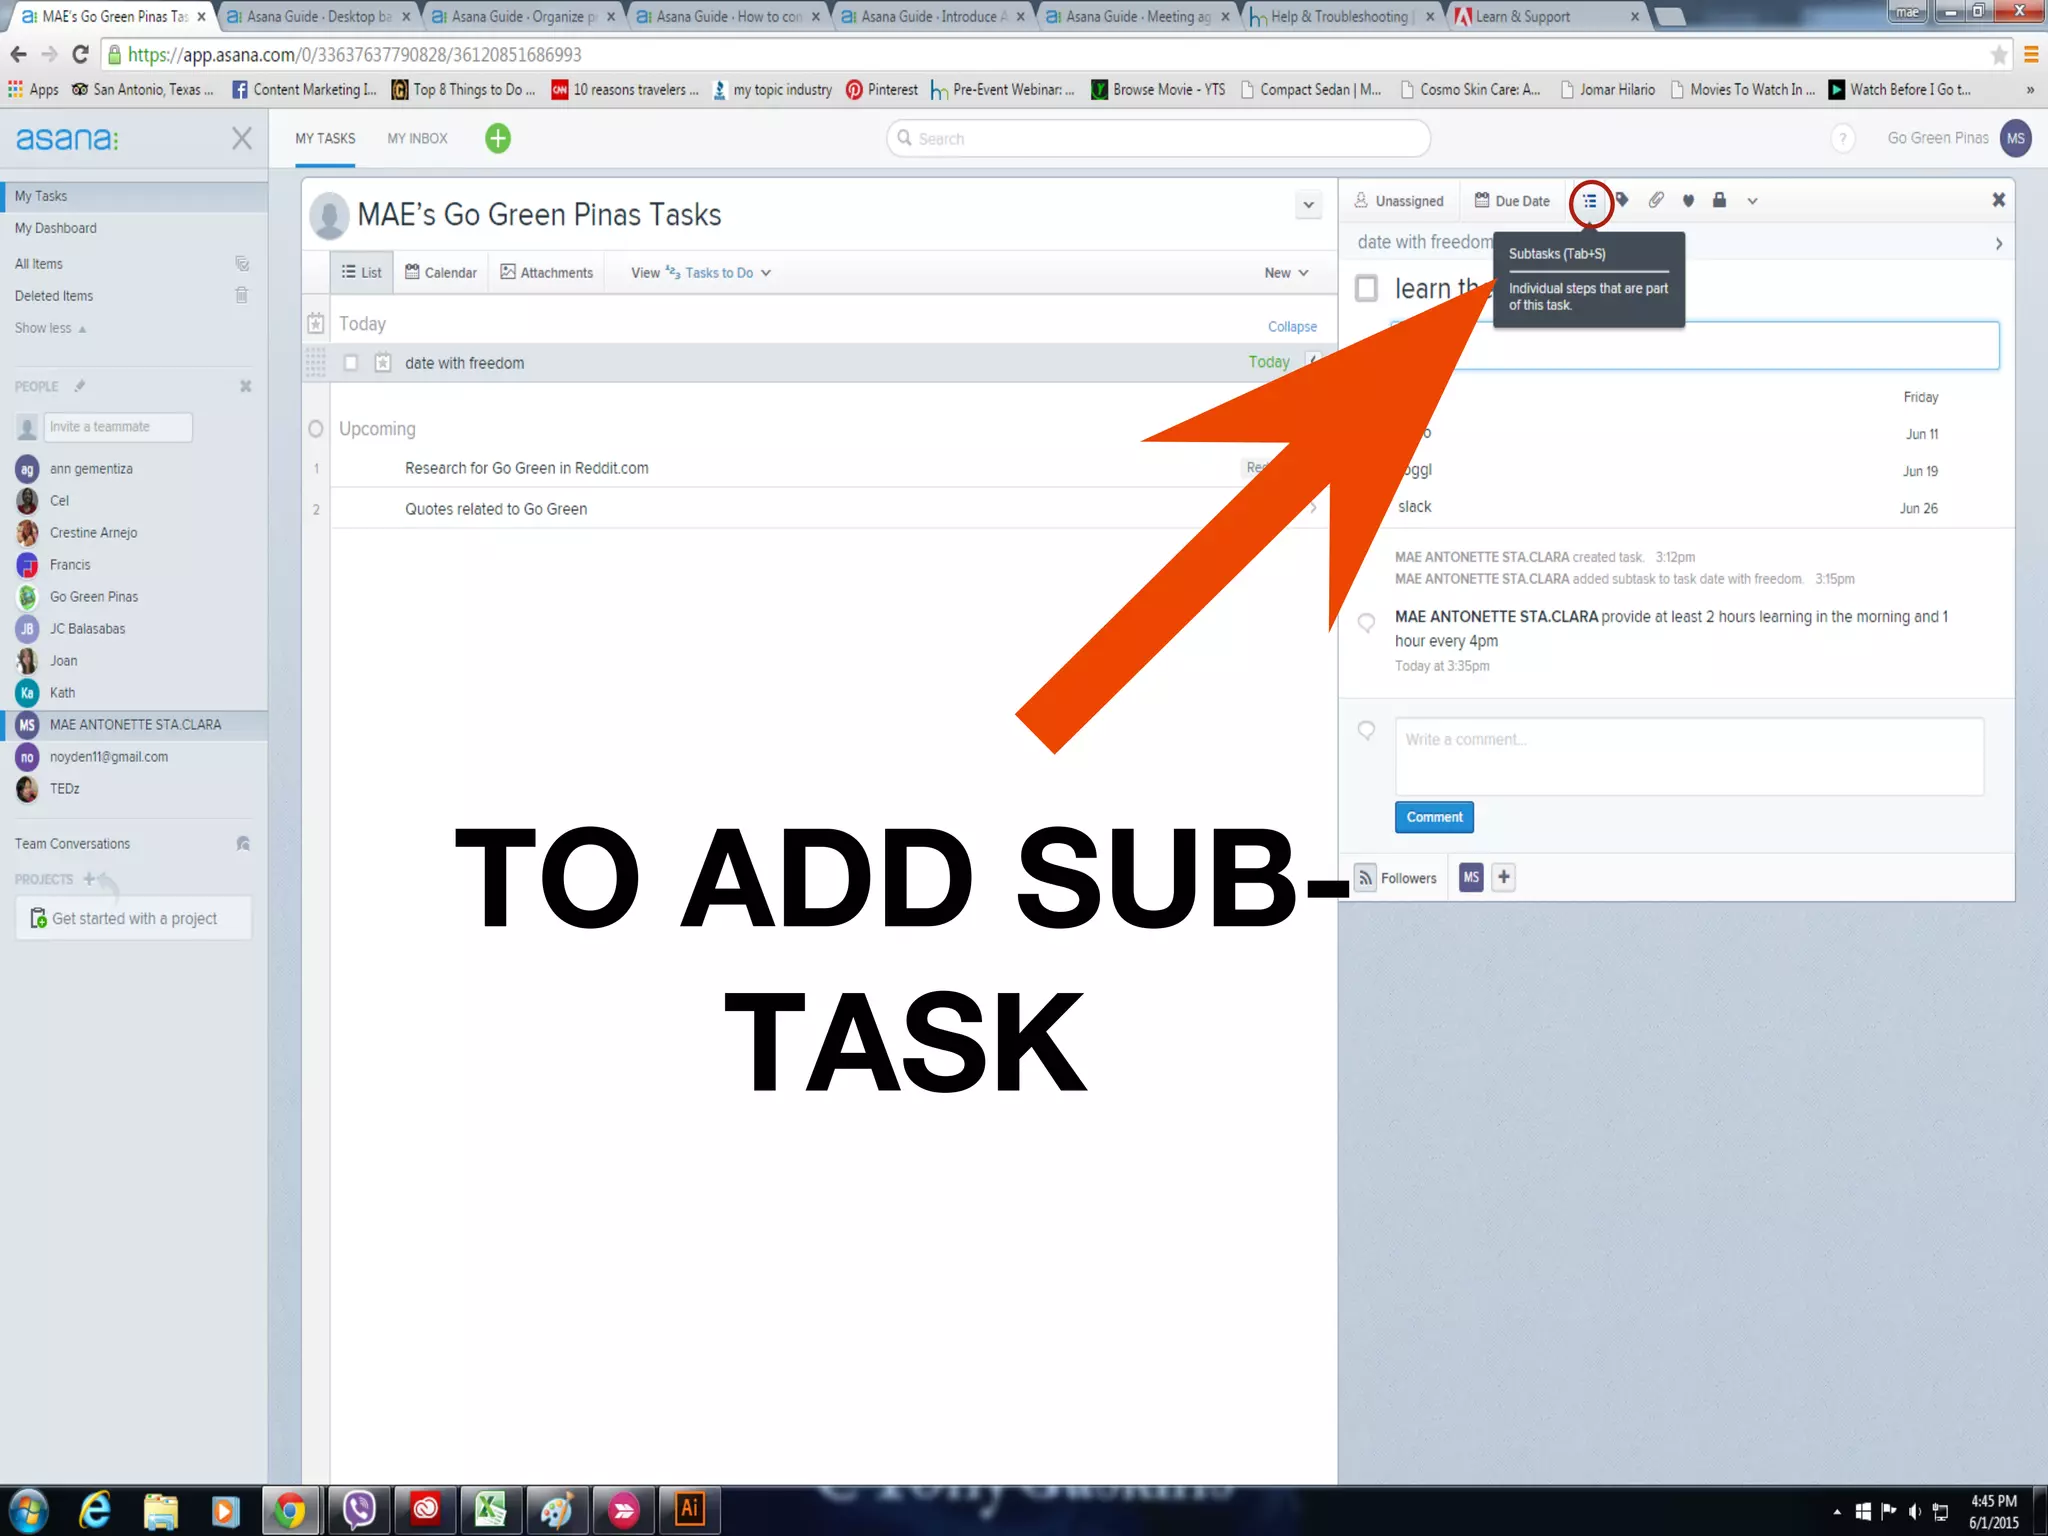Screen dimensions: 2048x1536
Task: Click the padlock privacy icon
Action: tap(1719, 200)
